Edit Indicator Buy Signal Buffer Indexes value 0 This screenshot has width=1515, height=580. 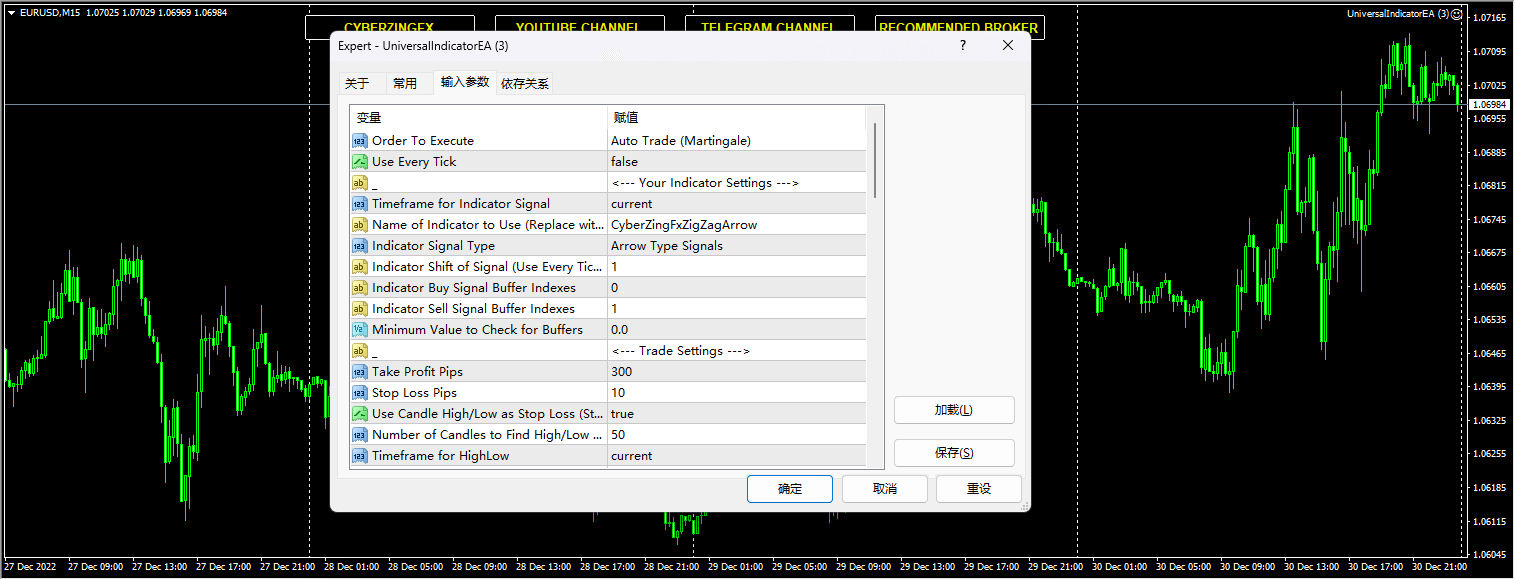click(x=736, y=288)
